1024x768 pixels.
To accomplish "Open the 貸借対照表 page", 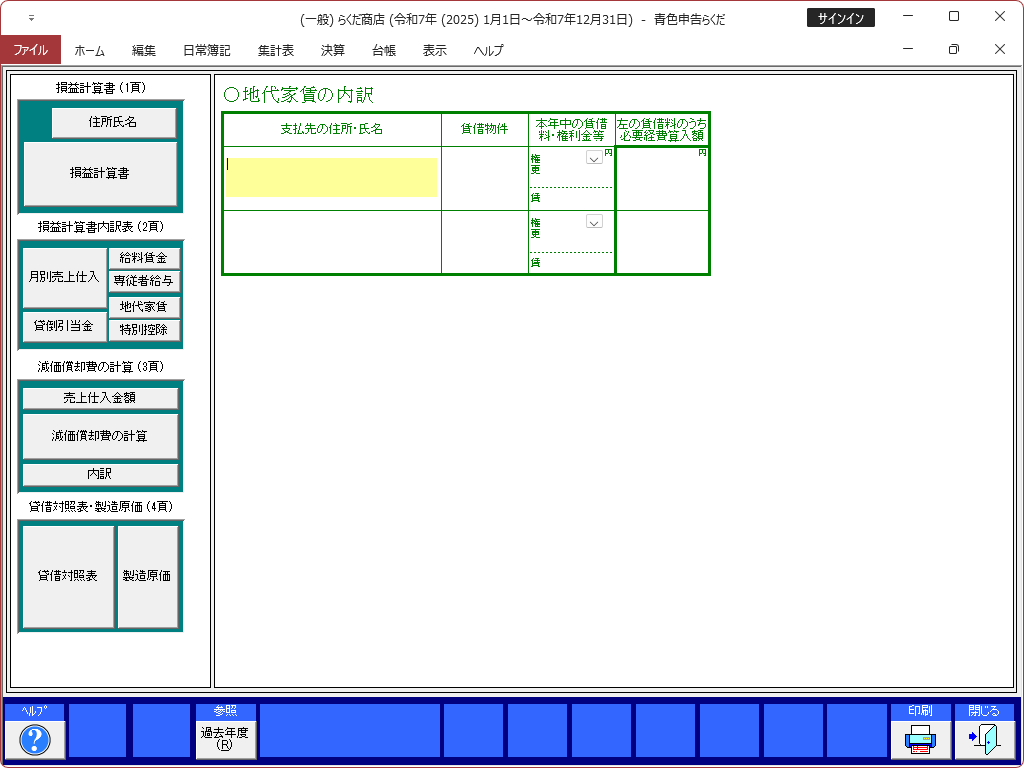I will (x=68, y=576).
